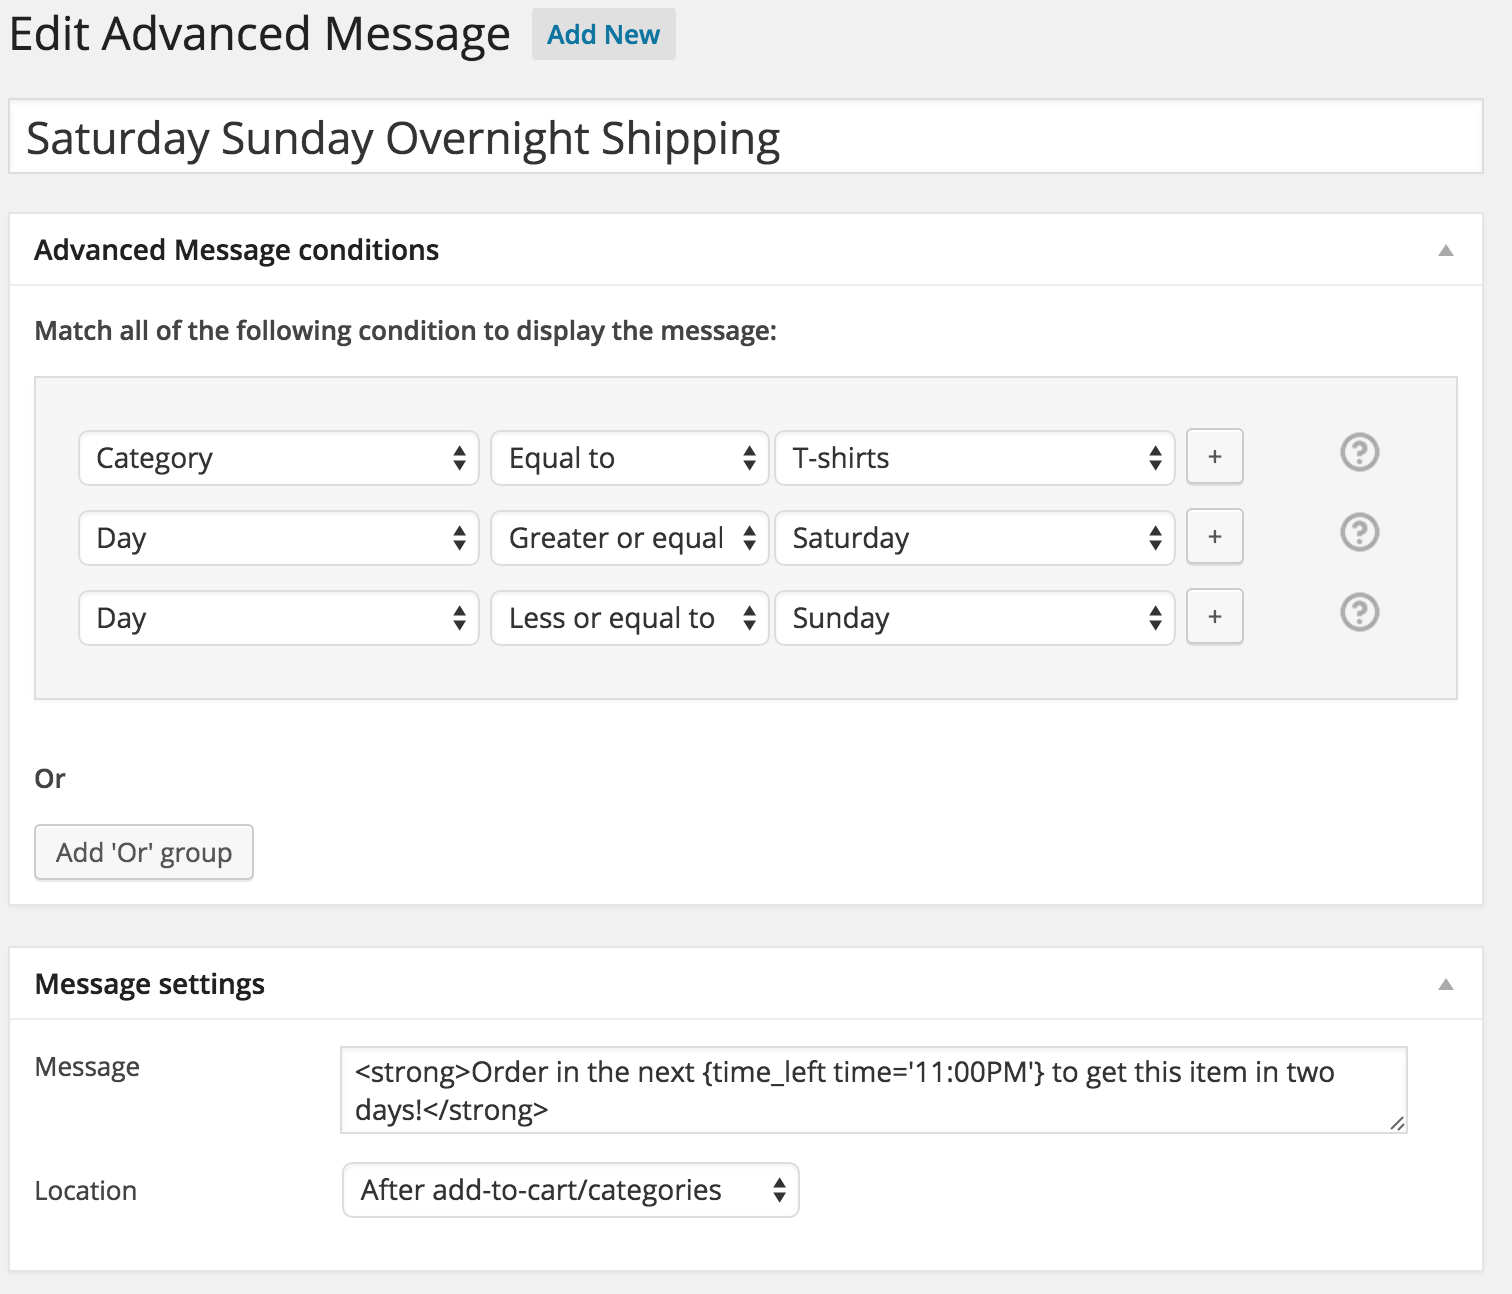
Task: Open the T-shirts value dropdown
Action: click(974, 458)
